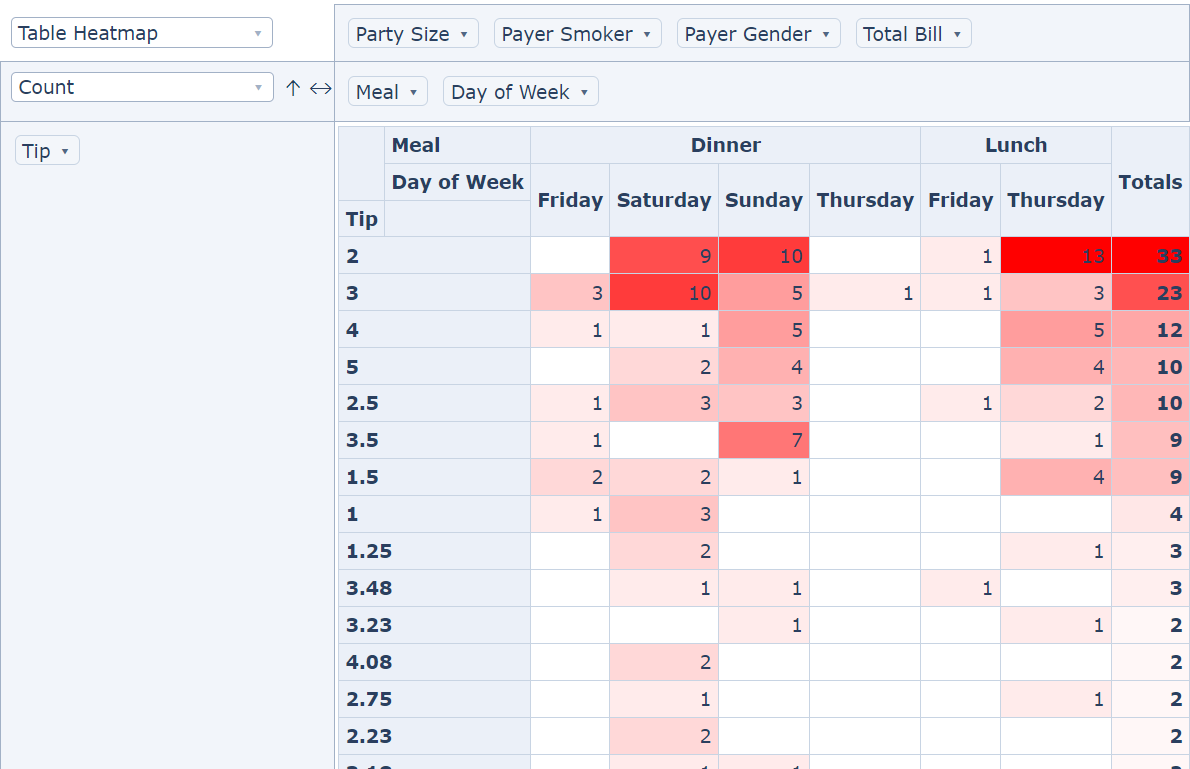Click the Dinner column group header
The height and width of the screenshot is (769, 1190).
pyautogui.click(x=725, y=145)
